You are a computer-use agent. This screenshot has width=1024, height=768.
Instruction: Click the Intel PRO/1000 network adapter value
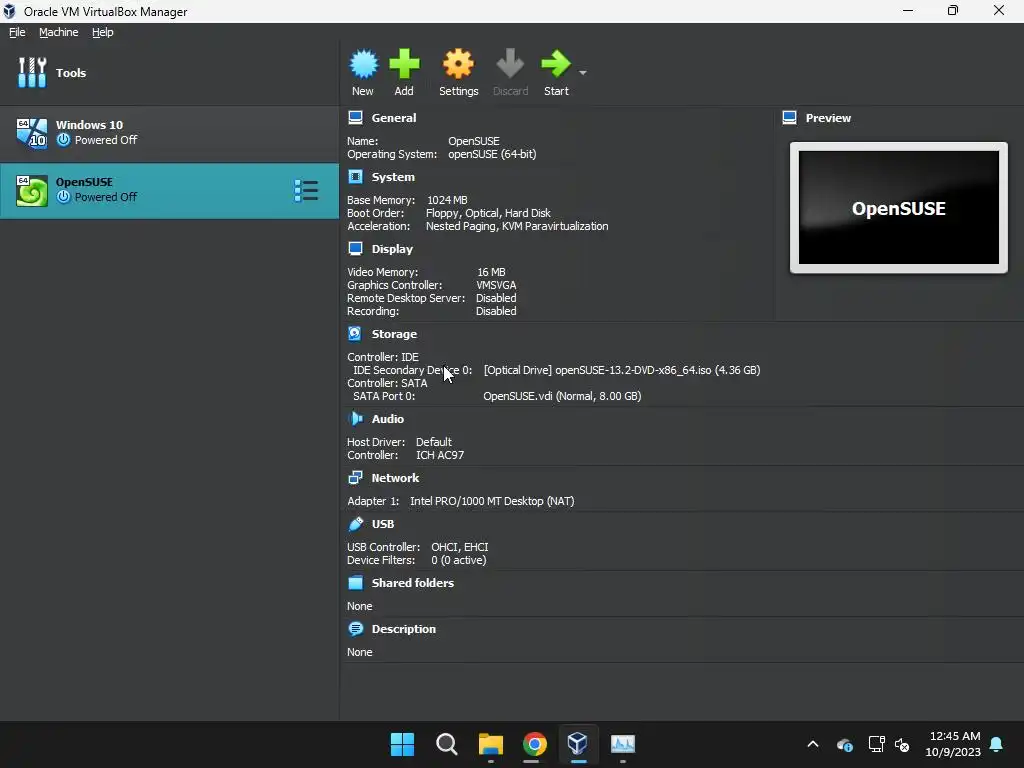pos(492,501)
